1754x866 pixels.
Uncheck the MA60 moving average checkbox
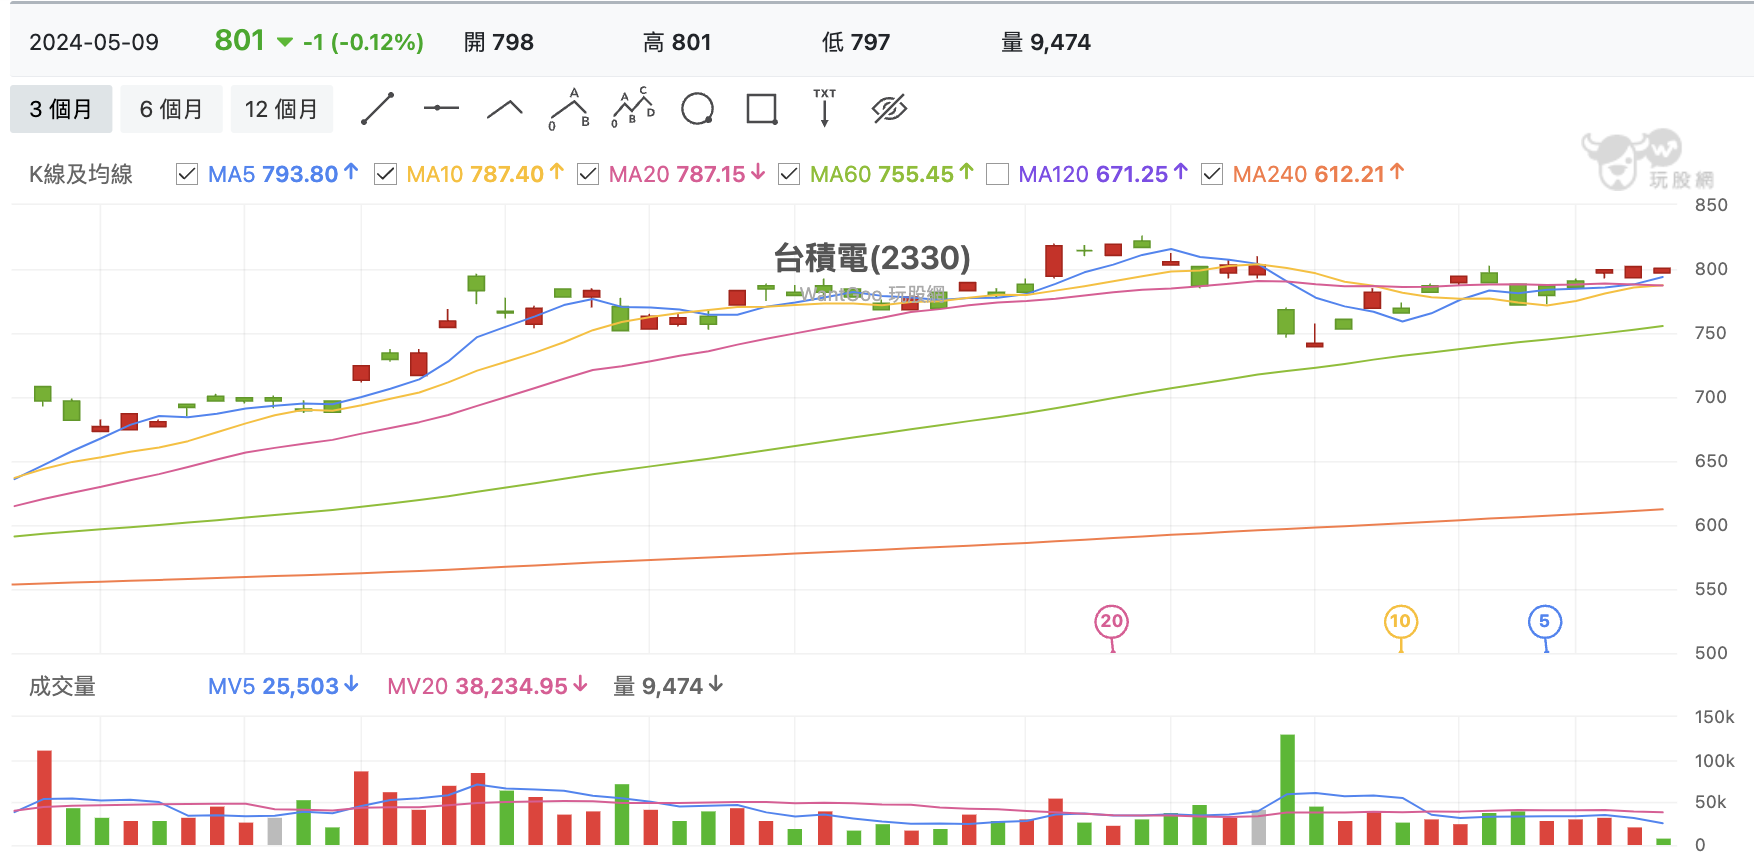pyautogui.click(x=789, y=175)
